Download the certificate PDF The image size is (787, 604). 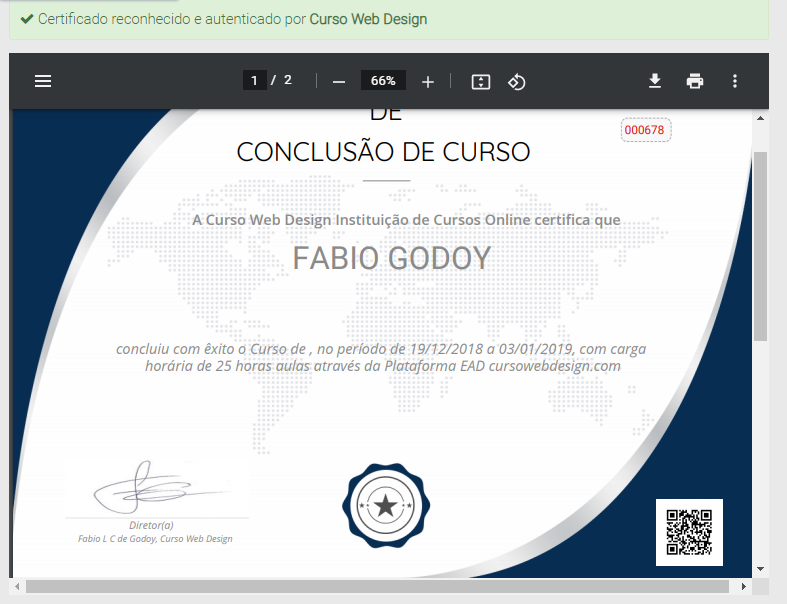point(654,81)
